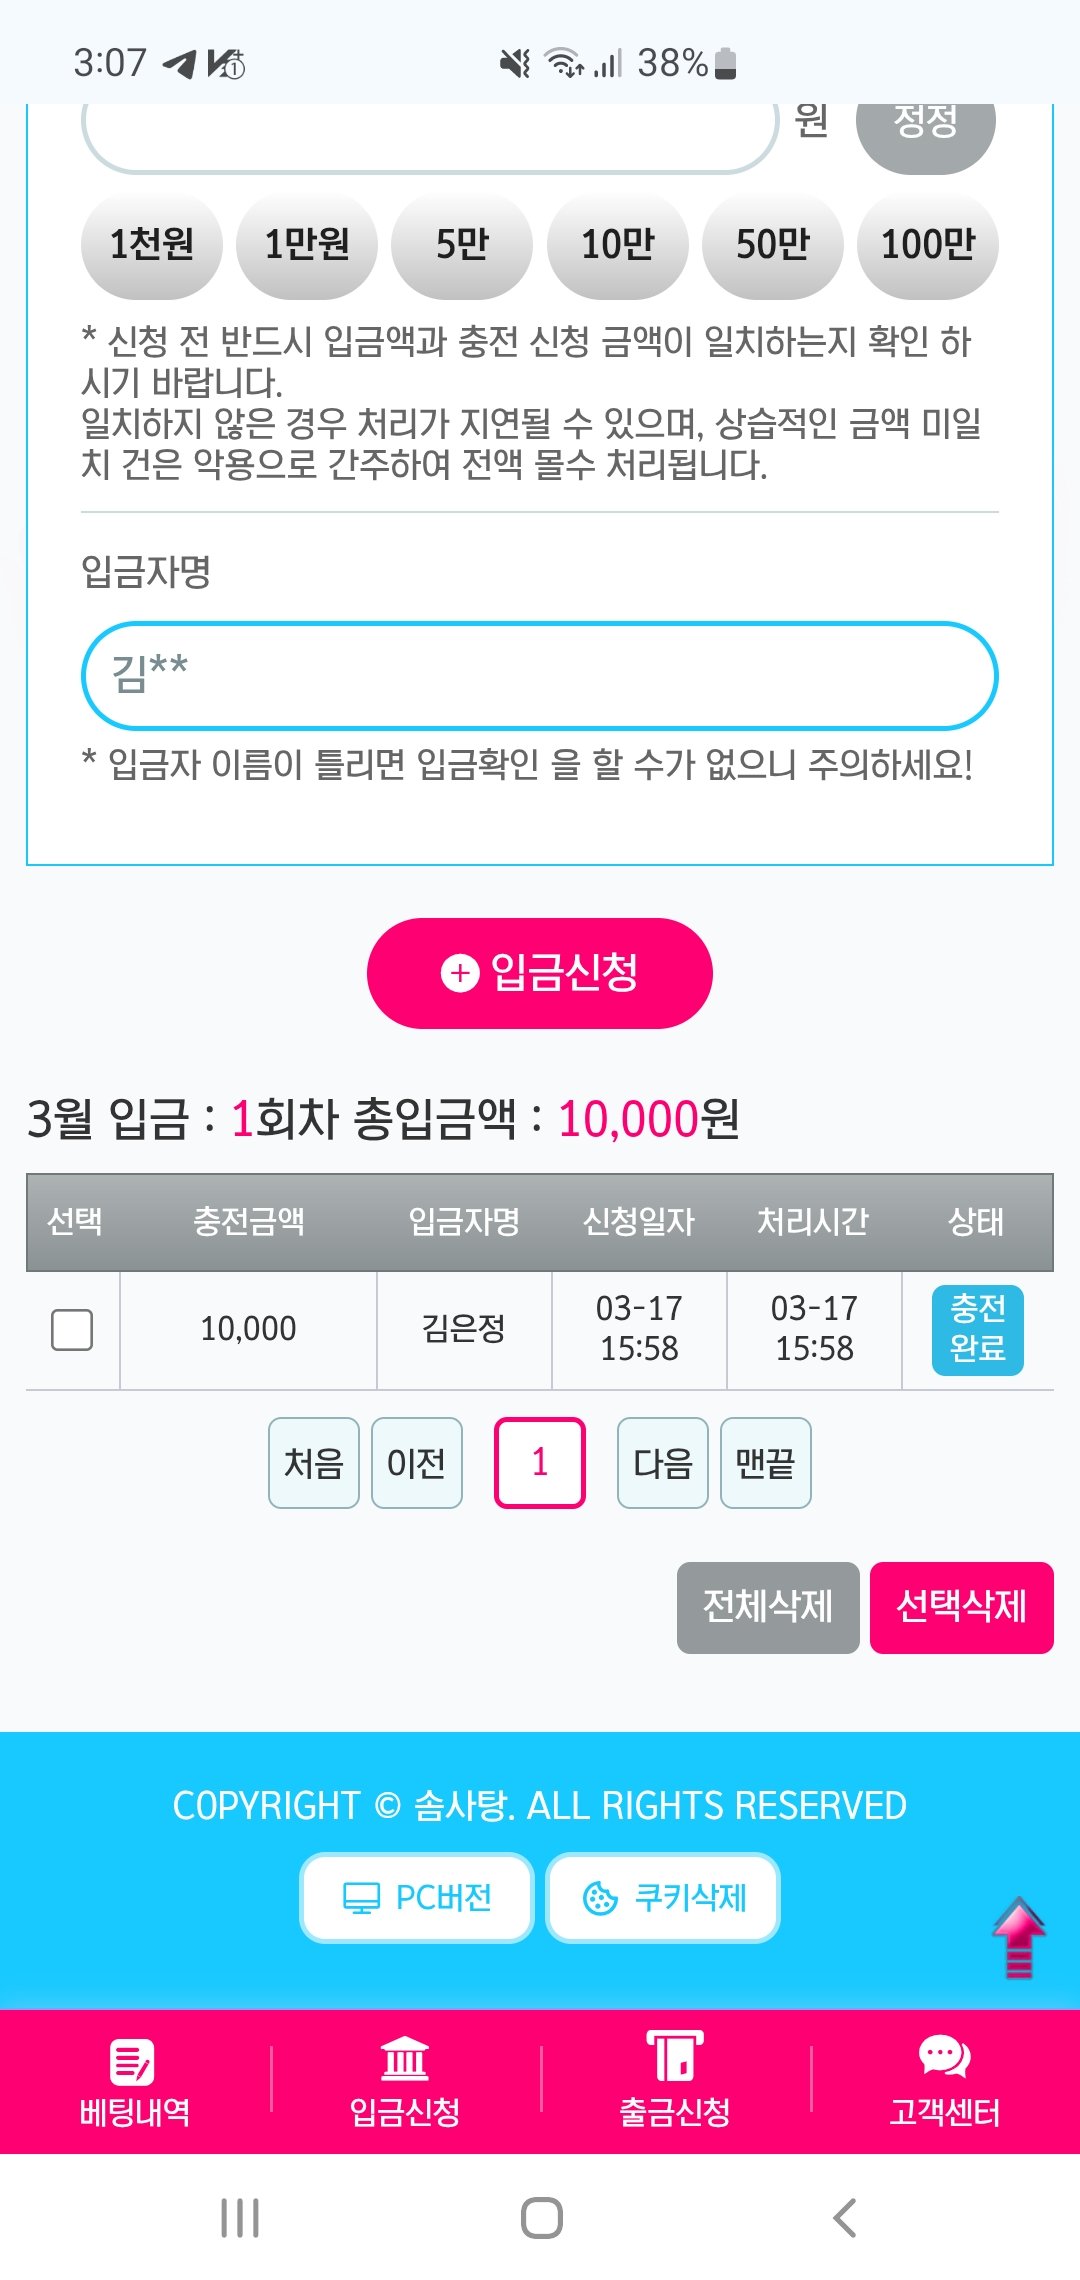Go to 다음 next page
The width and height of the screenshot is (1080, 2280).
(x=662, y=1463)
